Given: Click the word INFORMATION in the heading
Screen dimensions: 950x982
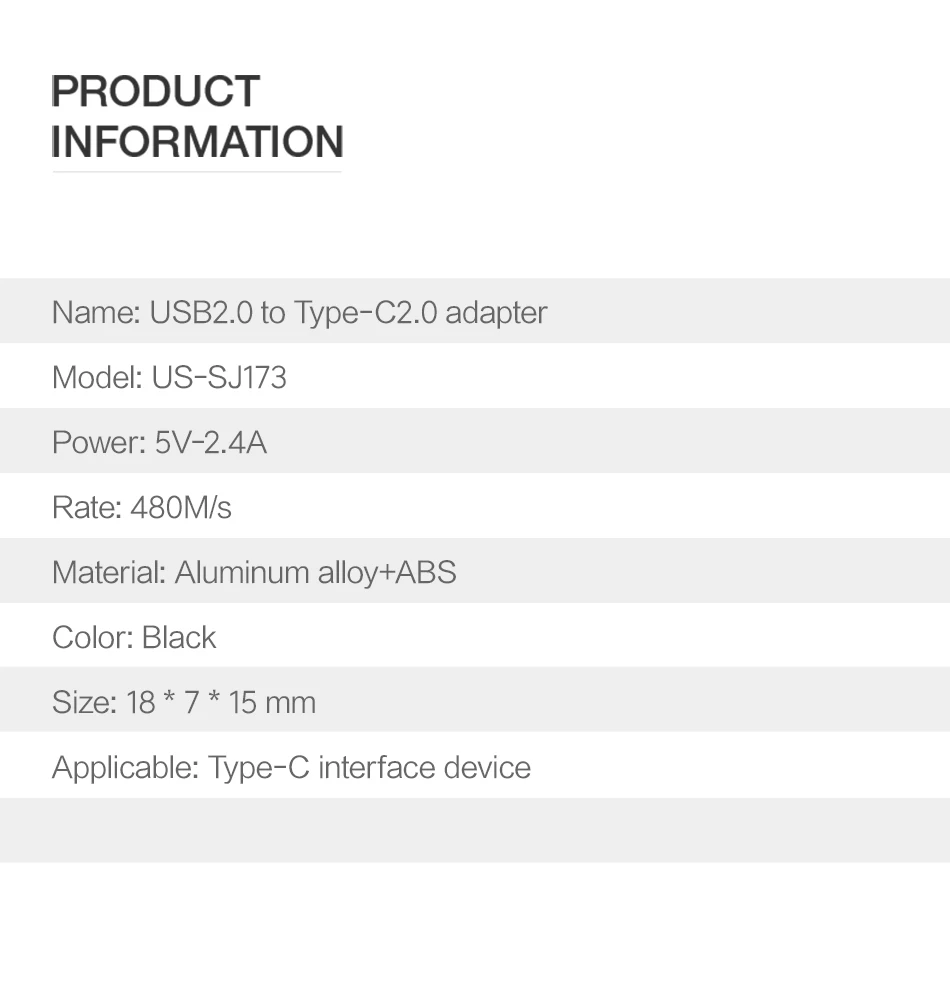Looking at the screenshot, I should coord(197,141).
